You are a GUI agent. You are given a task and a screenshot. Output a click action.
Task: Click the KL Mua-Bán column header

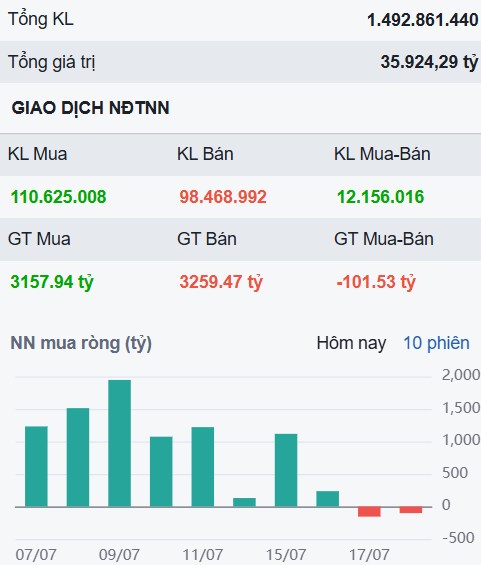click(382, 154)
